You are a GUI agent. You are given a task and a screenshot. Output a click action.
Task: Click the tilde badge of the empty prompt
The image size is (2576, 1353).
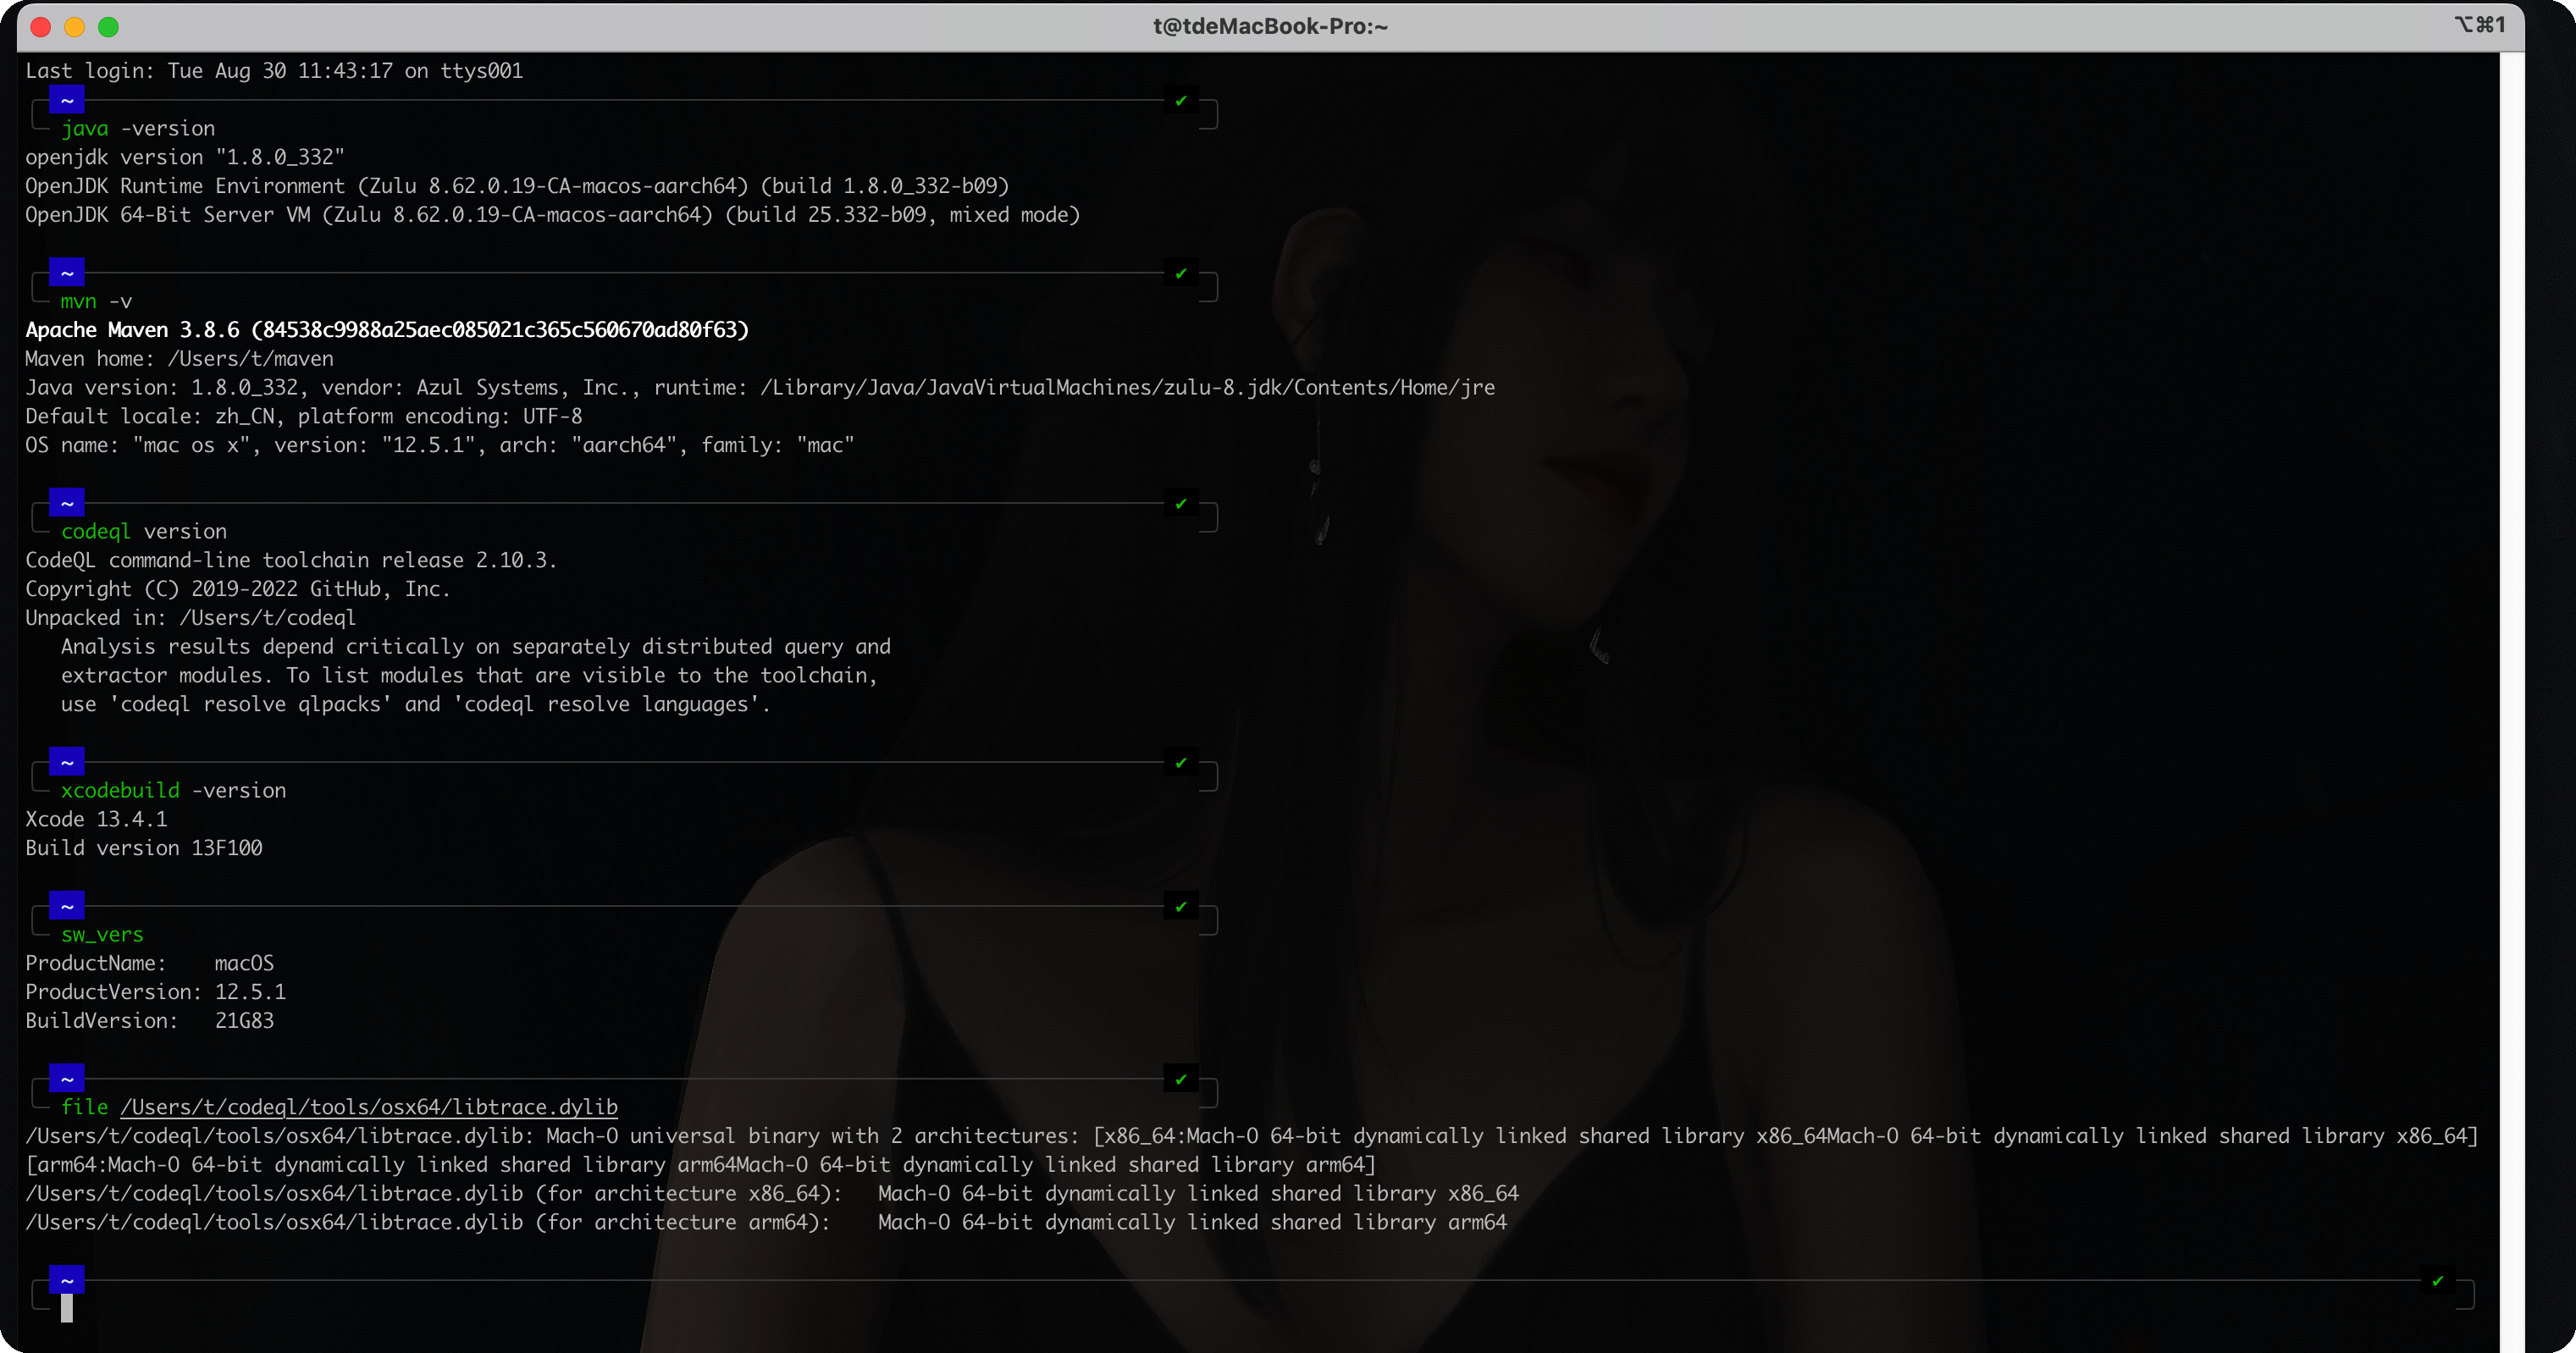click(x=67, y=1280)
